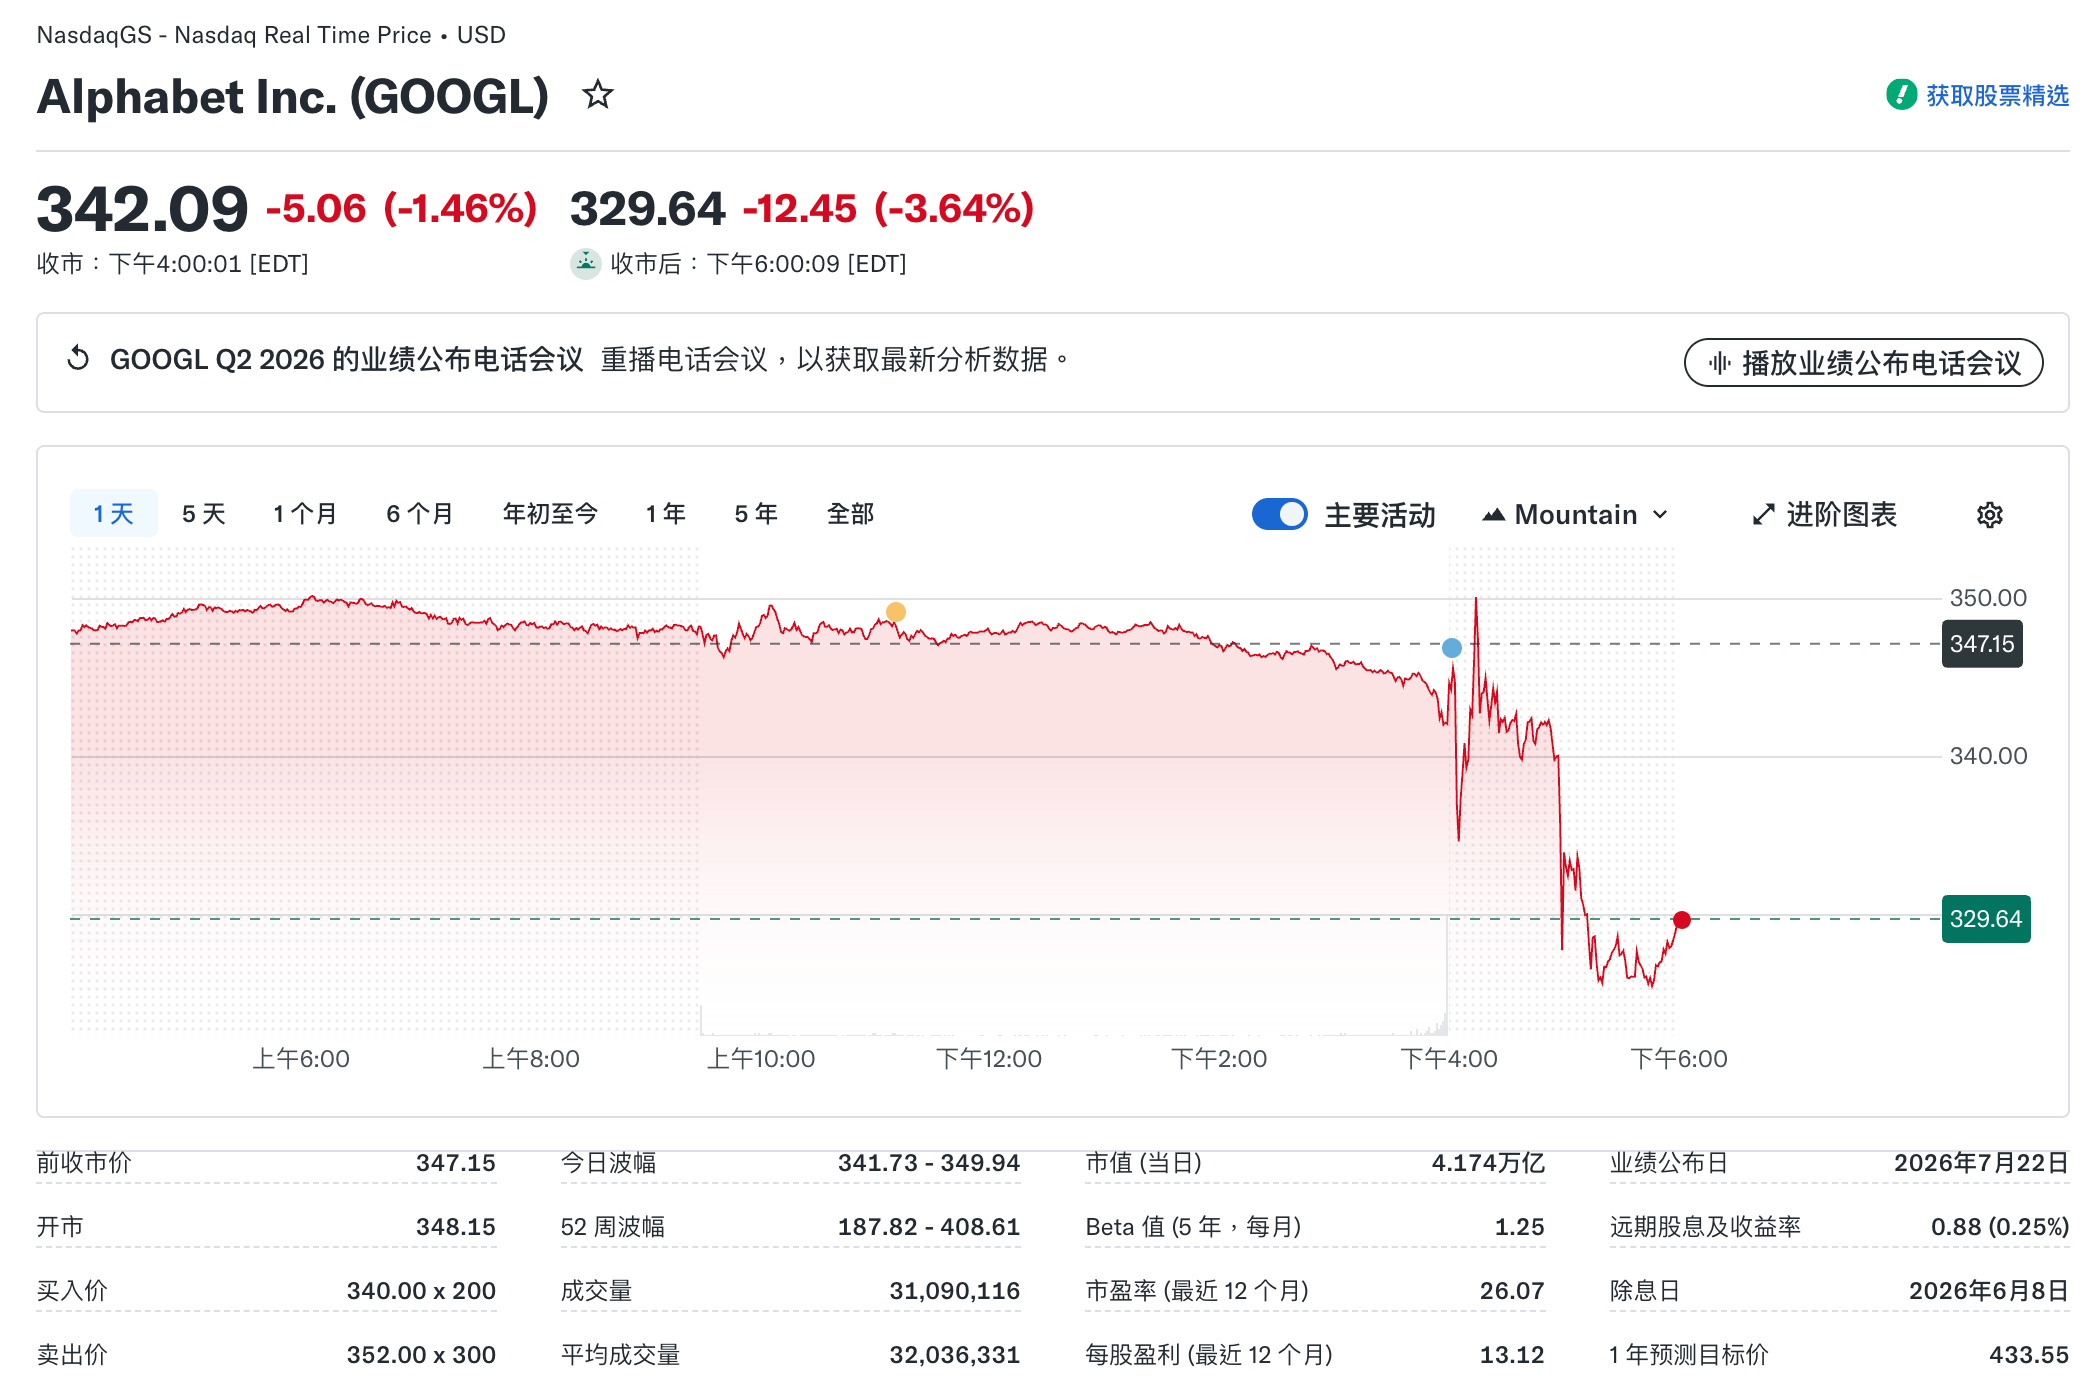Click the closing price 342.09

[x=142, y=209]
